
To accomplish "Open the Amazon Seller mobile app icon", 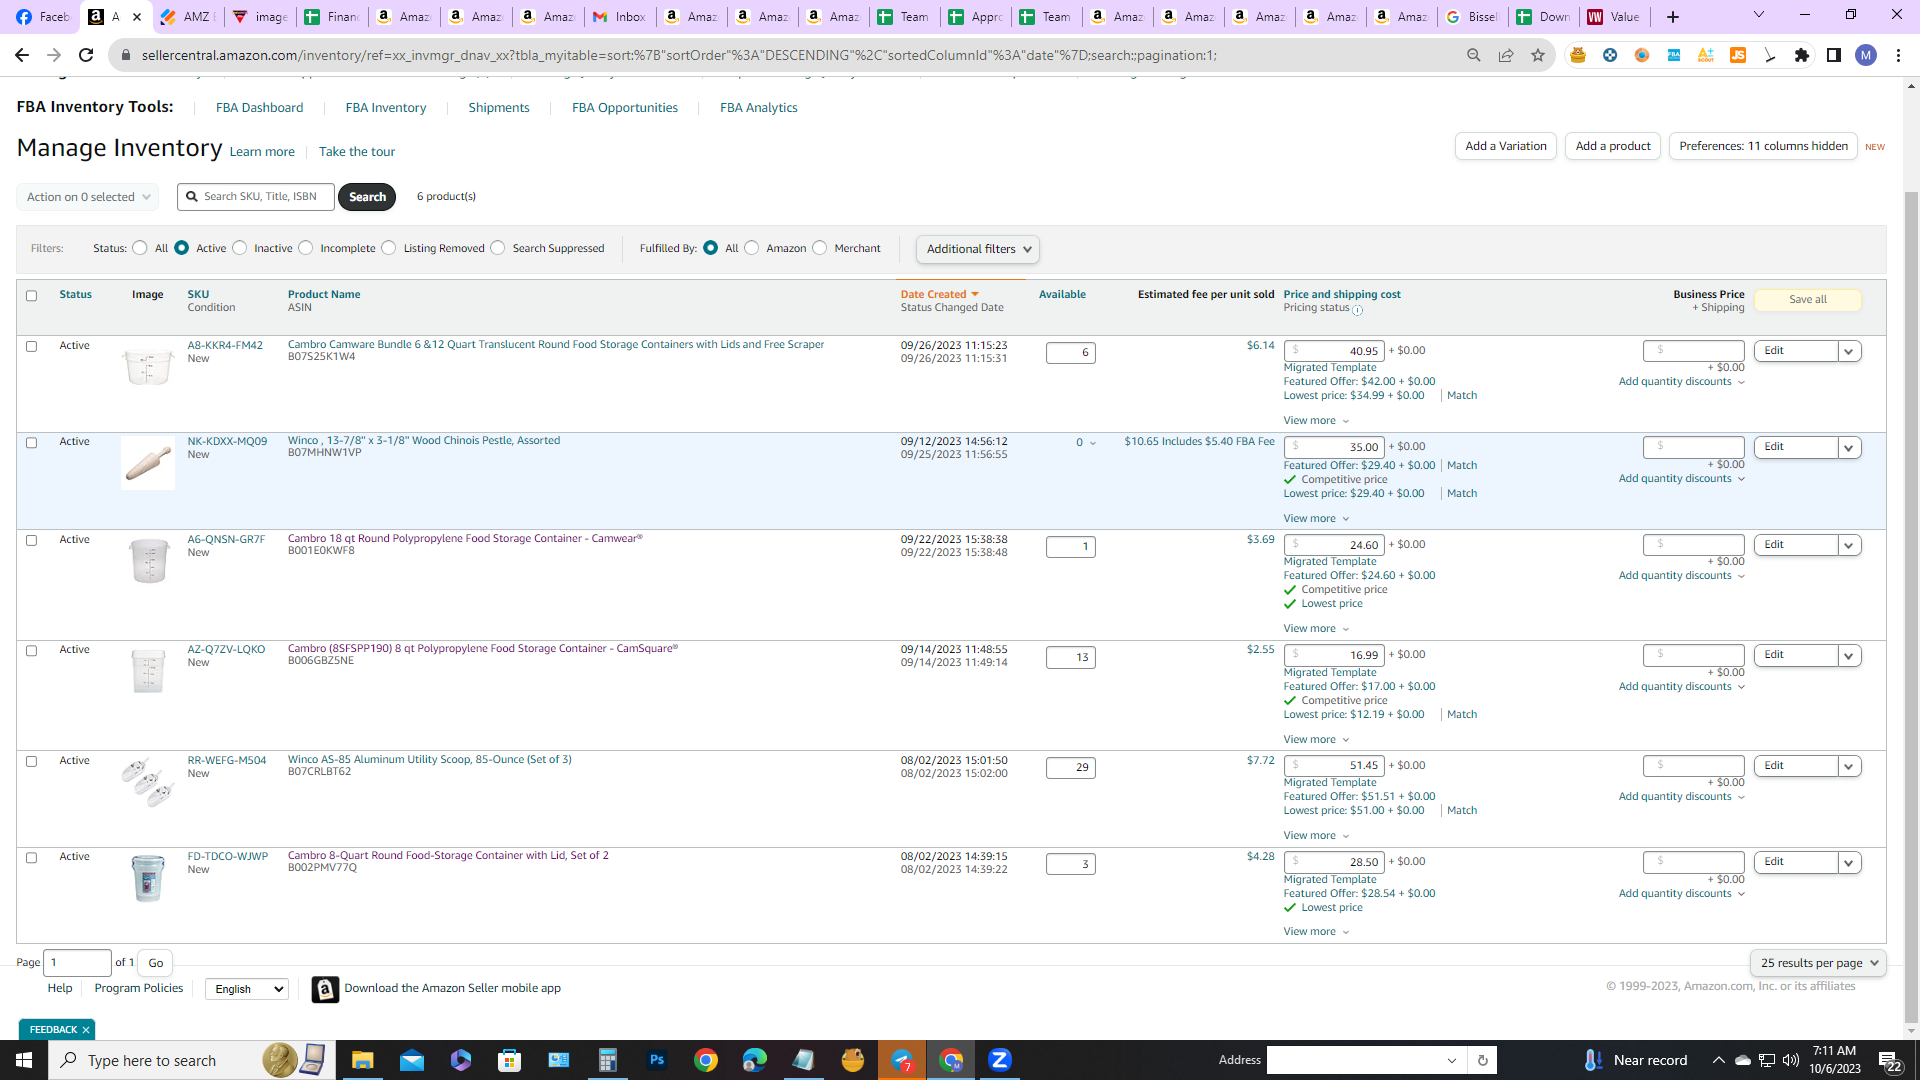I will [325, 989].
